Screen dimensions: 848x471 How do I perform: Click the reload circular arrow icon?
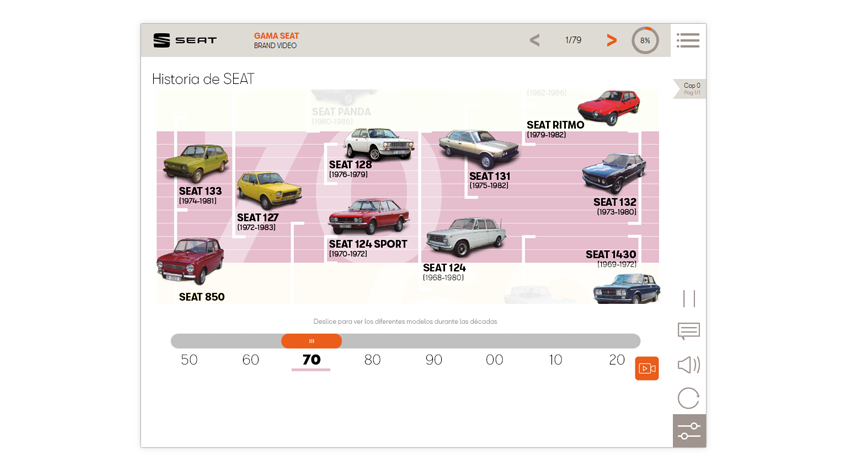coord(688,398)
